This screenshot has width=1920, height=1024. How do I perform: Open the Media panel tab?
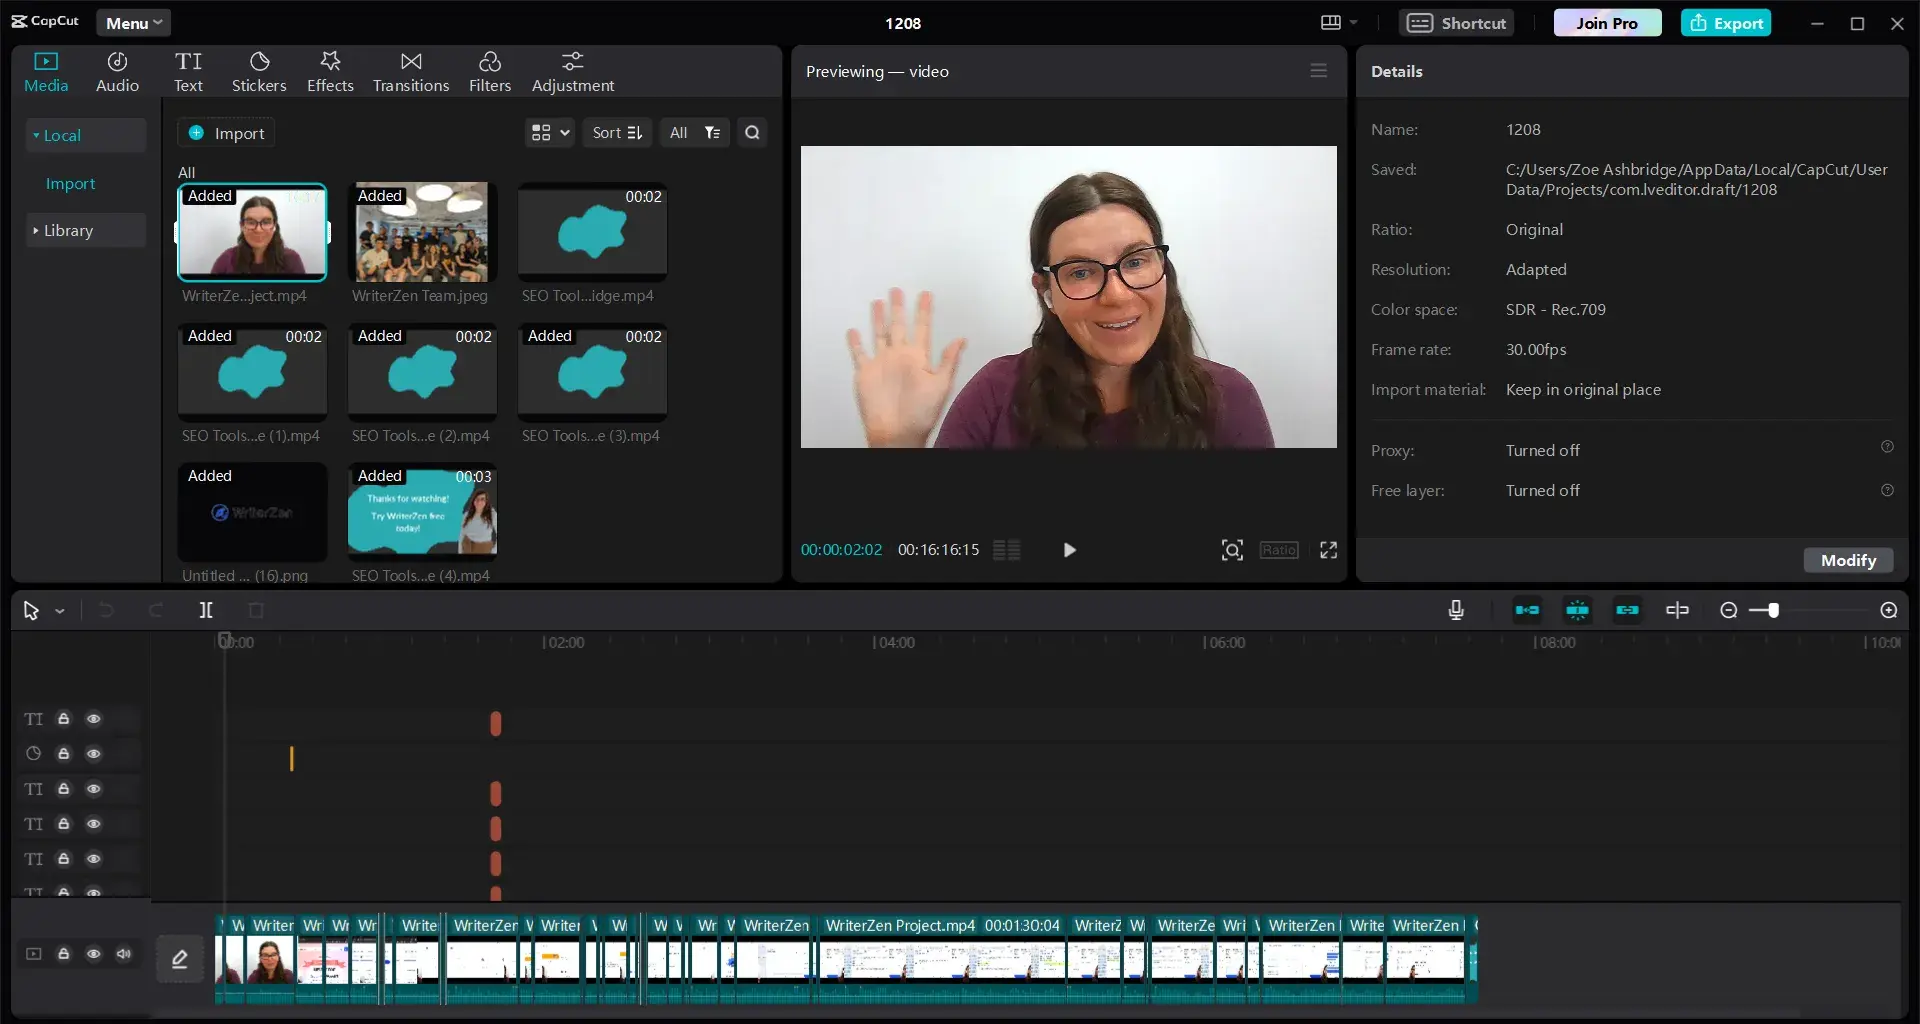coord(46,73)
